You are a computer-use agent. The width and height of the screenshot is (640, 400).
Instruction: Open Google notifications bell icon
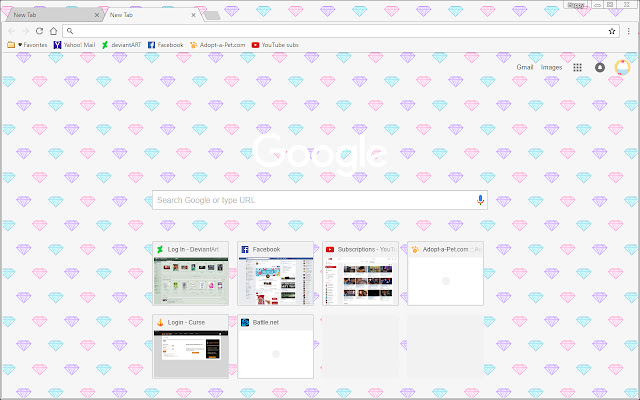coord(600,67)
